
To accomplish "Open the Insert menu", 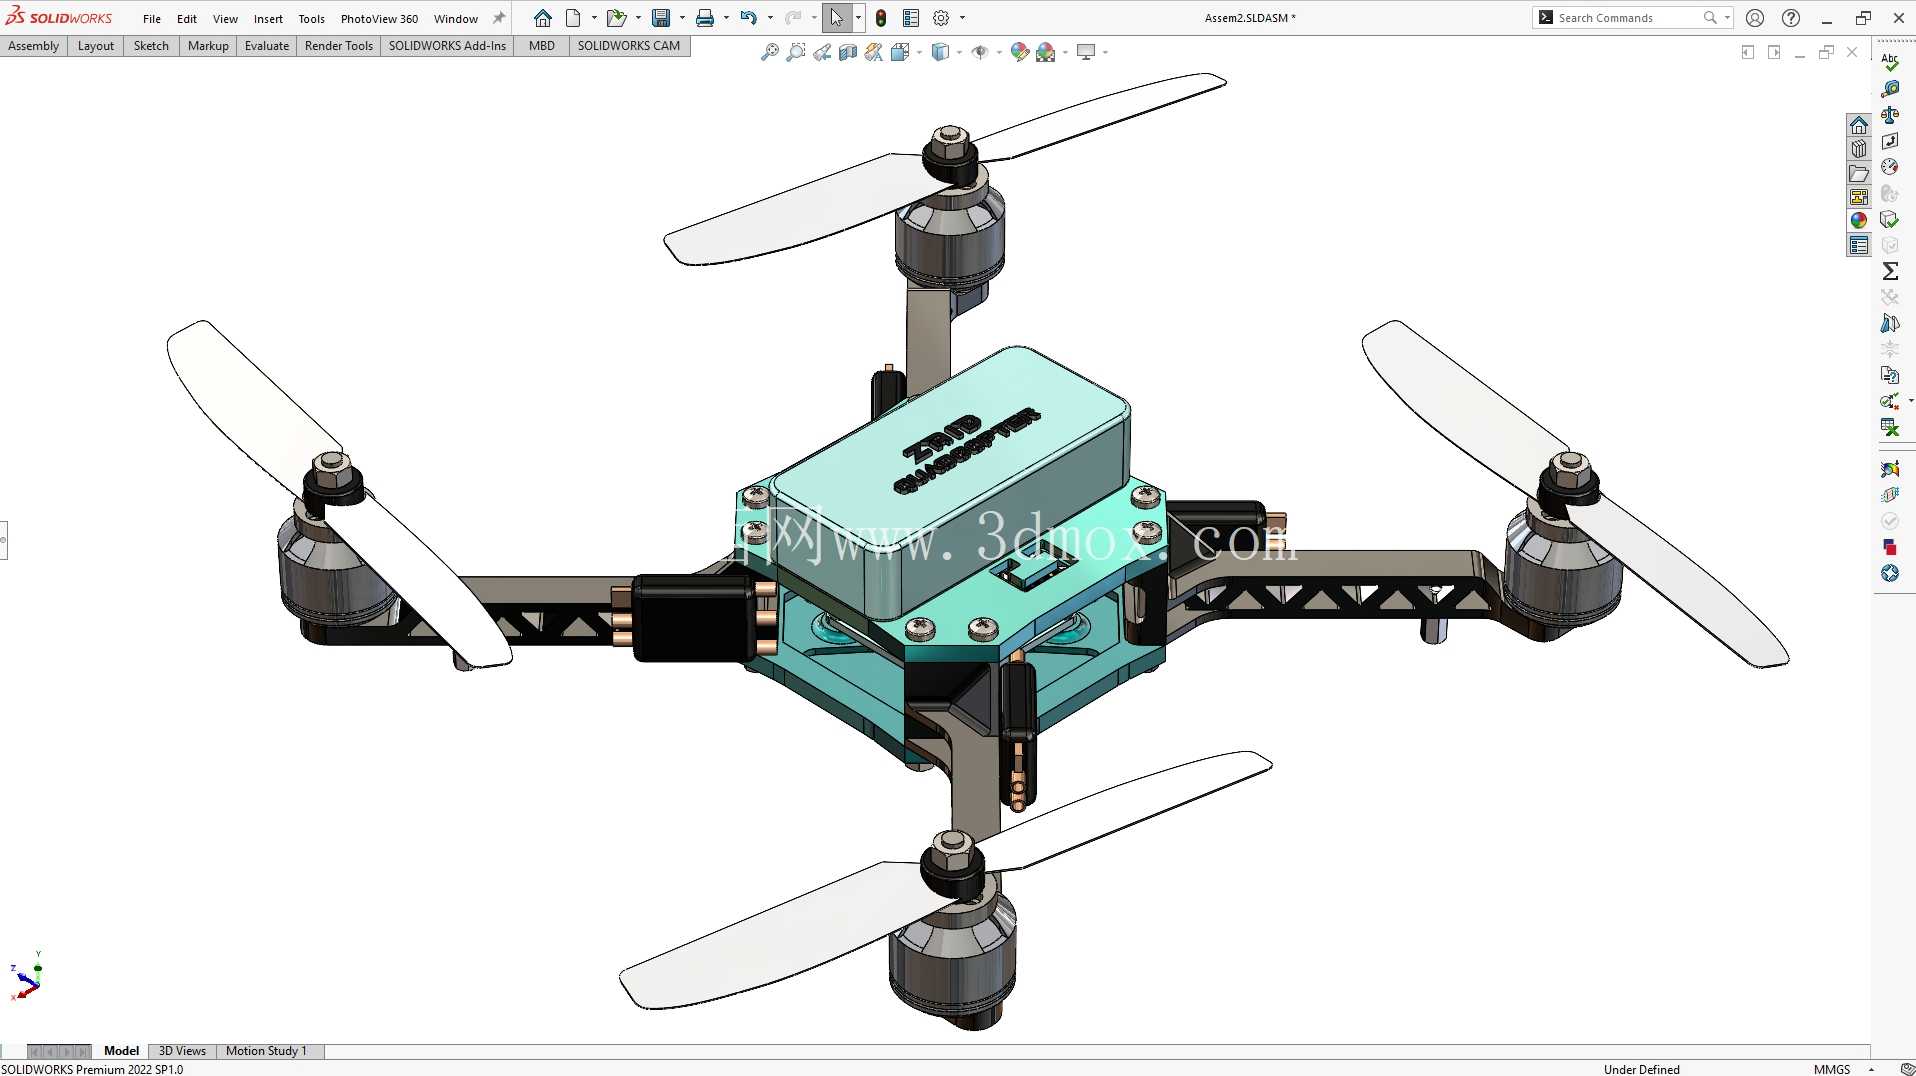I will [x=268, y=19].
